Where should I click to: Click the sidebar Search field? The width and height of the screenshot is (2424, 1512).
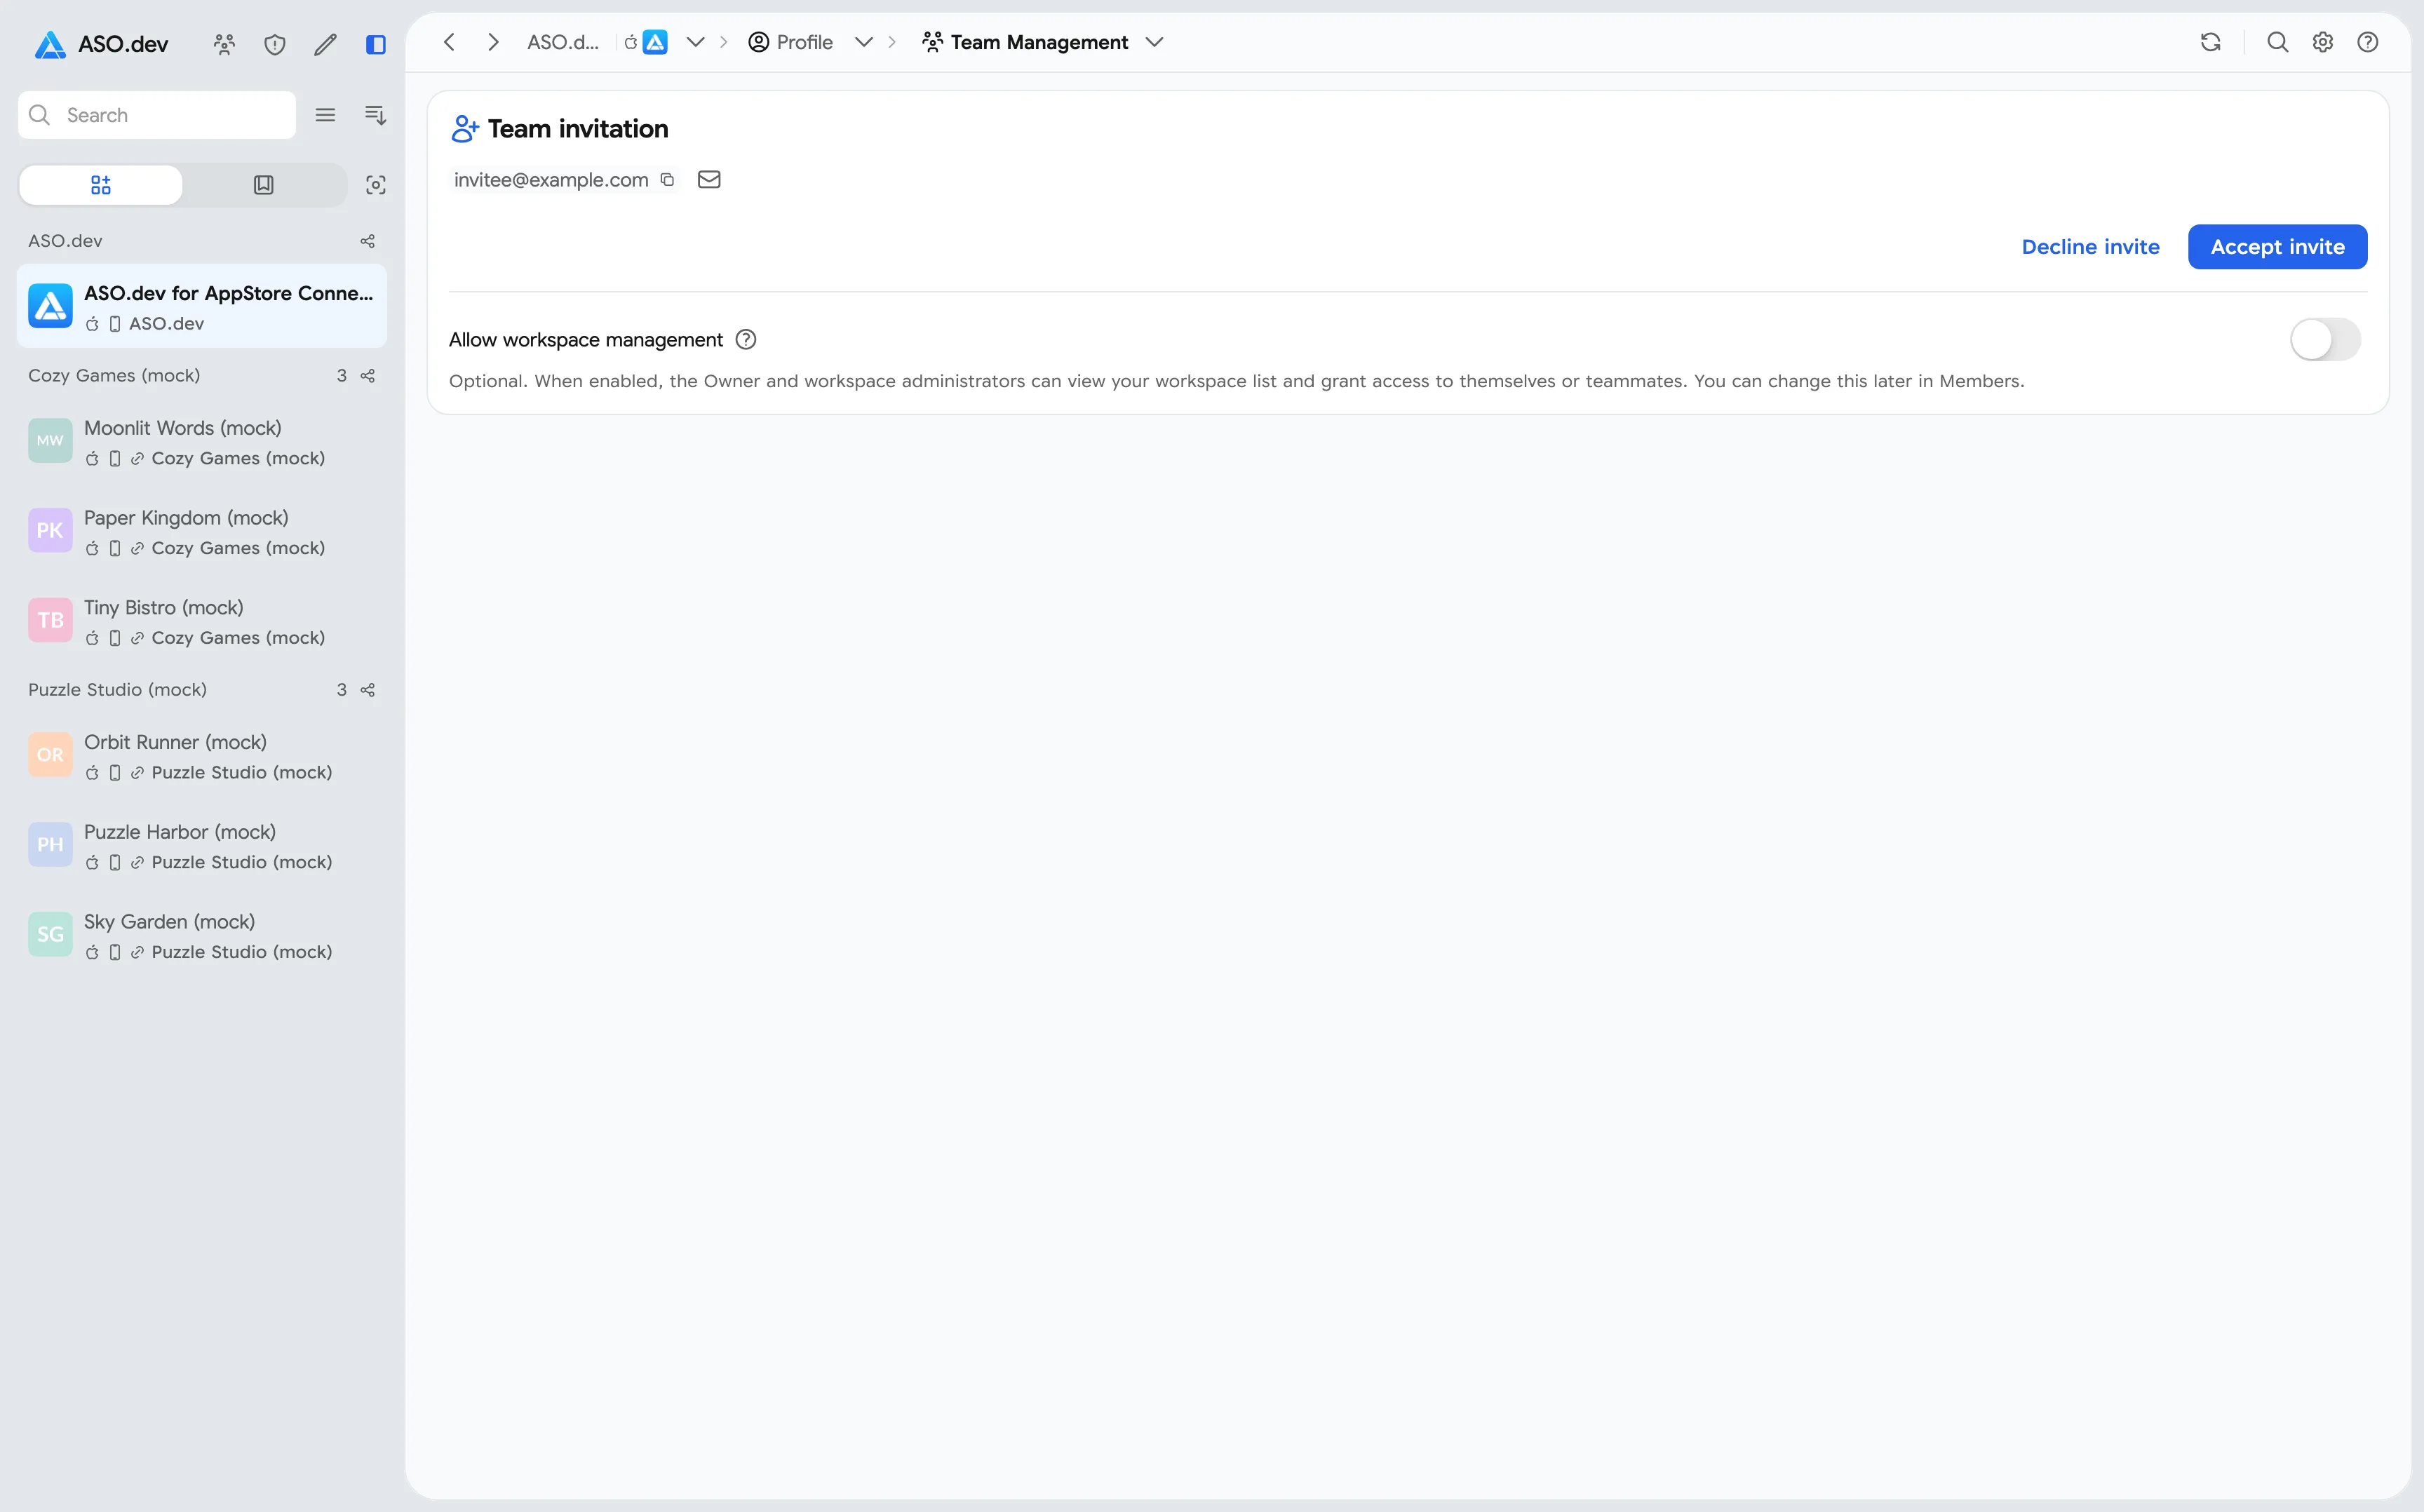pos(157,115)
